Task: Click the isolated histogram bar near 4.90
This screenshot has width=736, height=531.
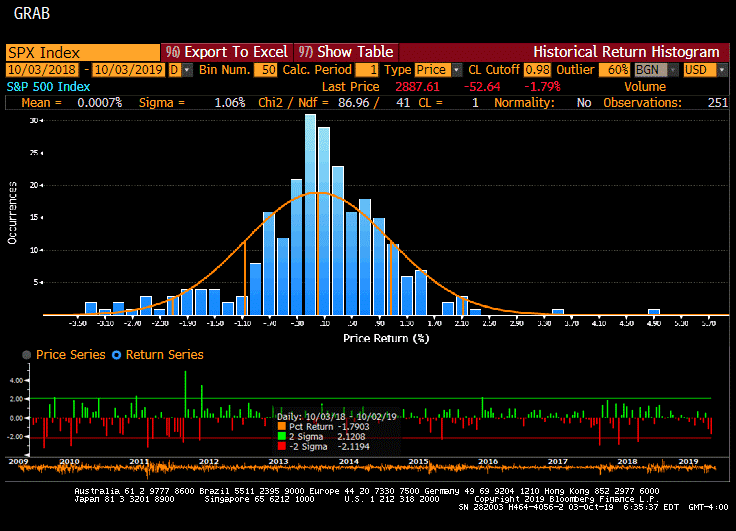Action: 654,312
